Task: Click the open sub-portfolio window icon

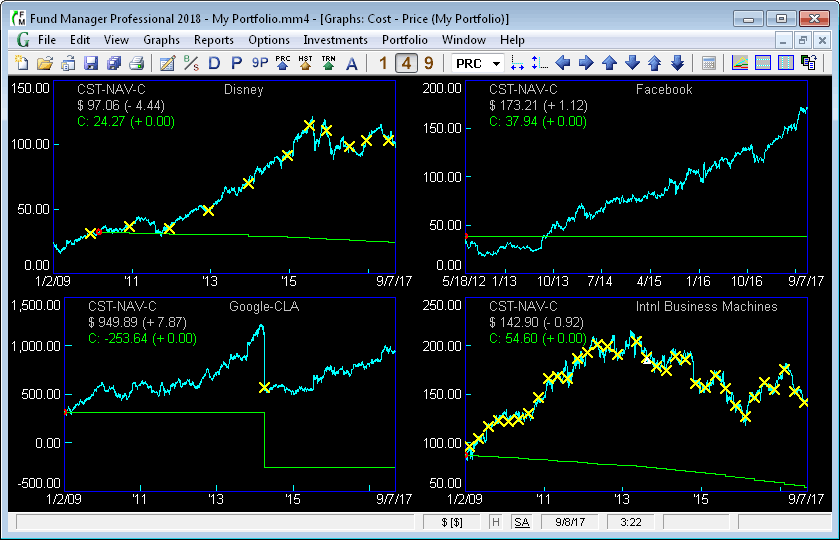Action: tap(68, 63)
